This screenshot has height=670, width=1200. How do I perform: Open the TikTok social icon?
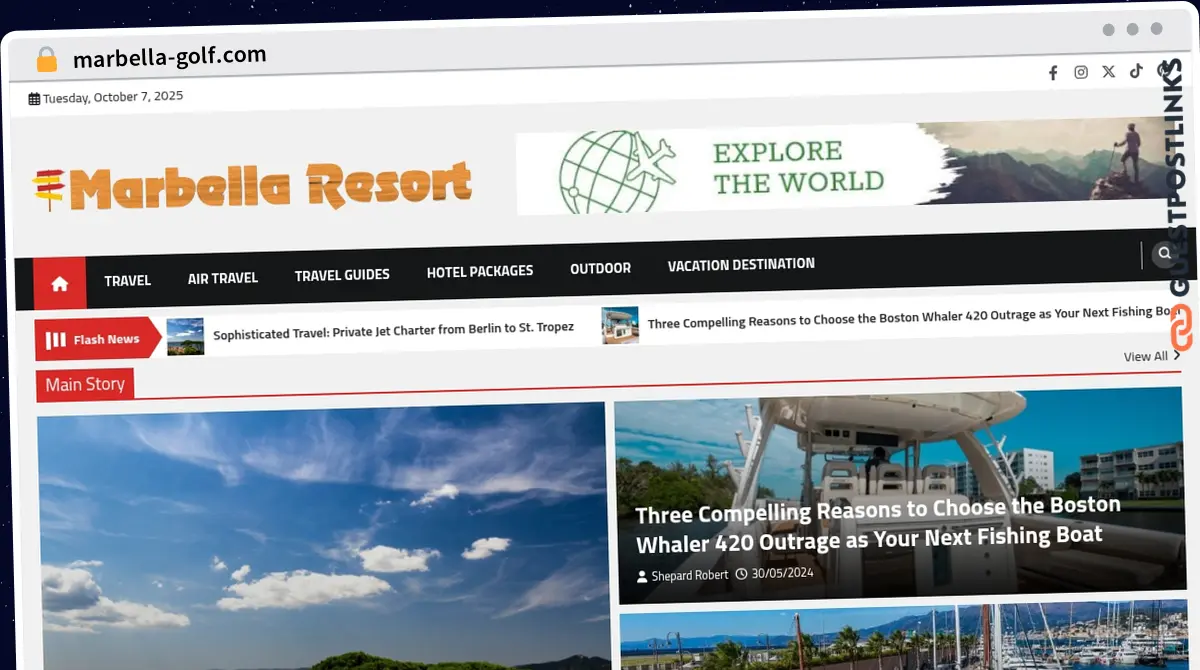point(1136,71)
